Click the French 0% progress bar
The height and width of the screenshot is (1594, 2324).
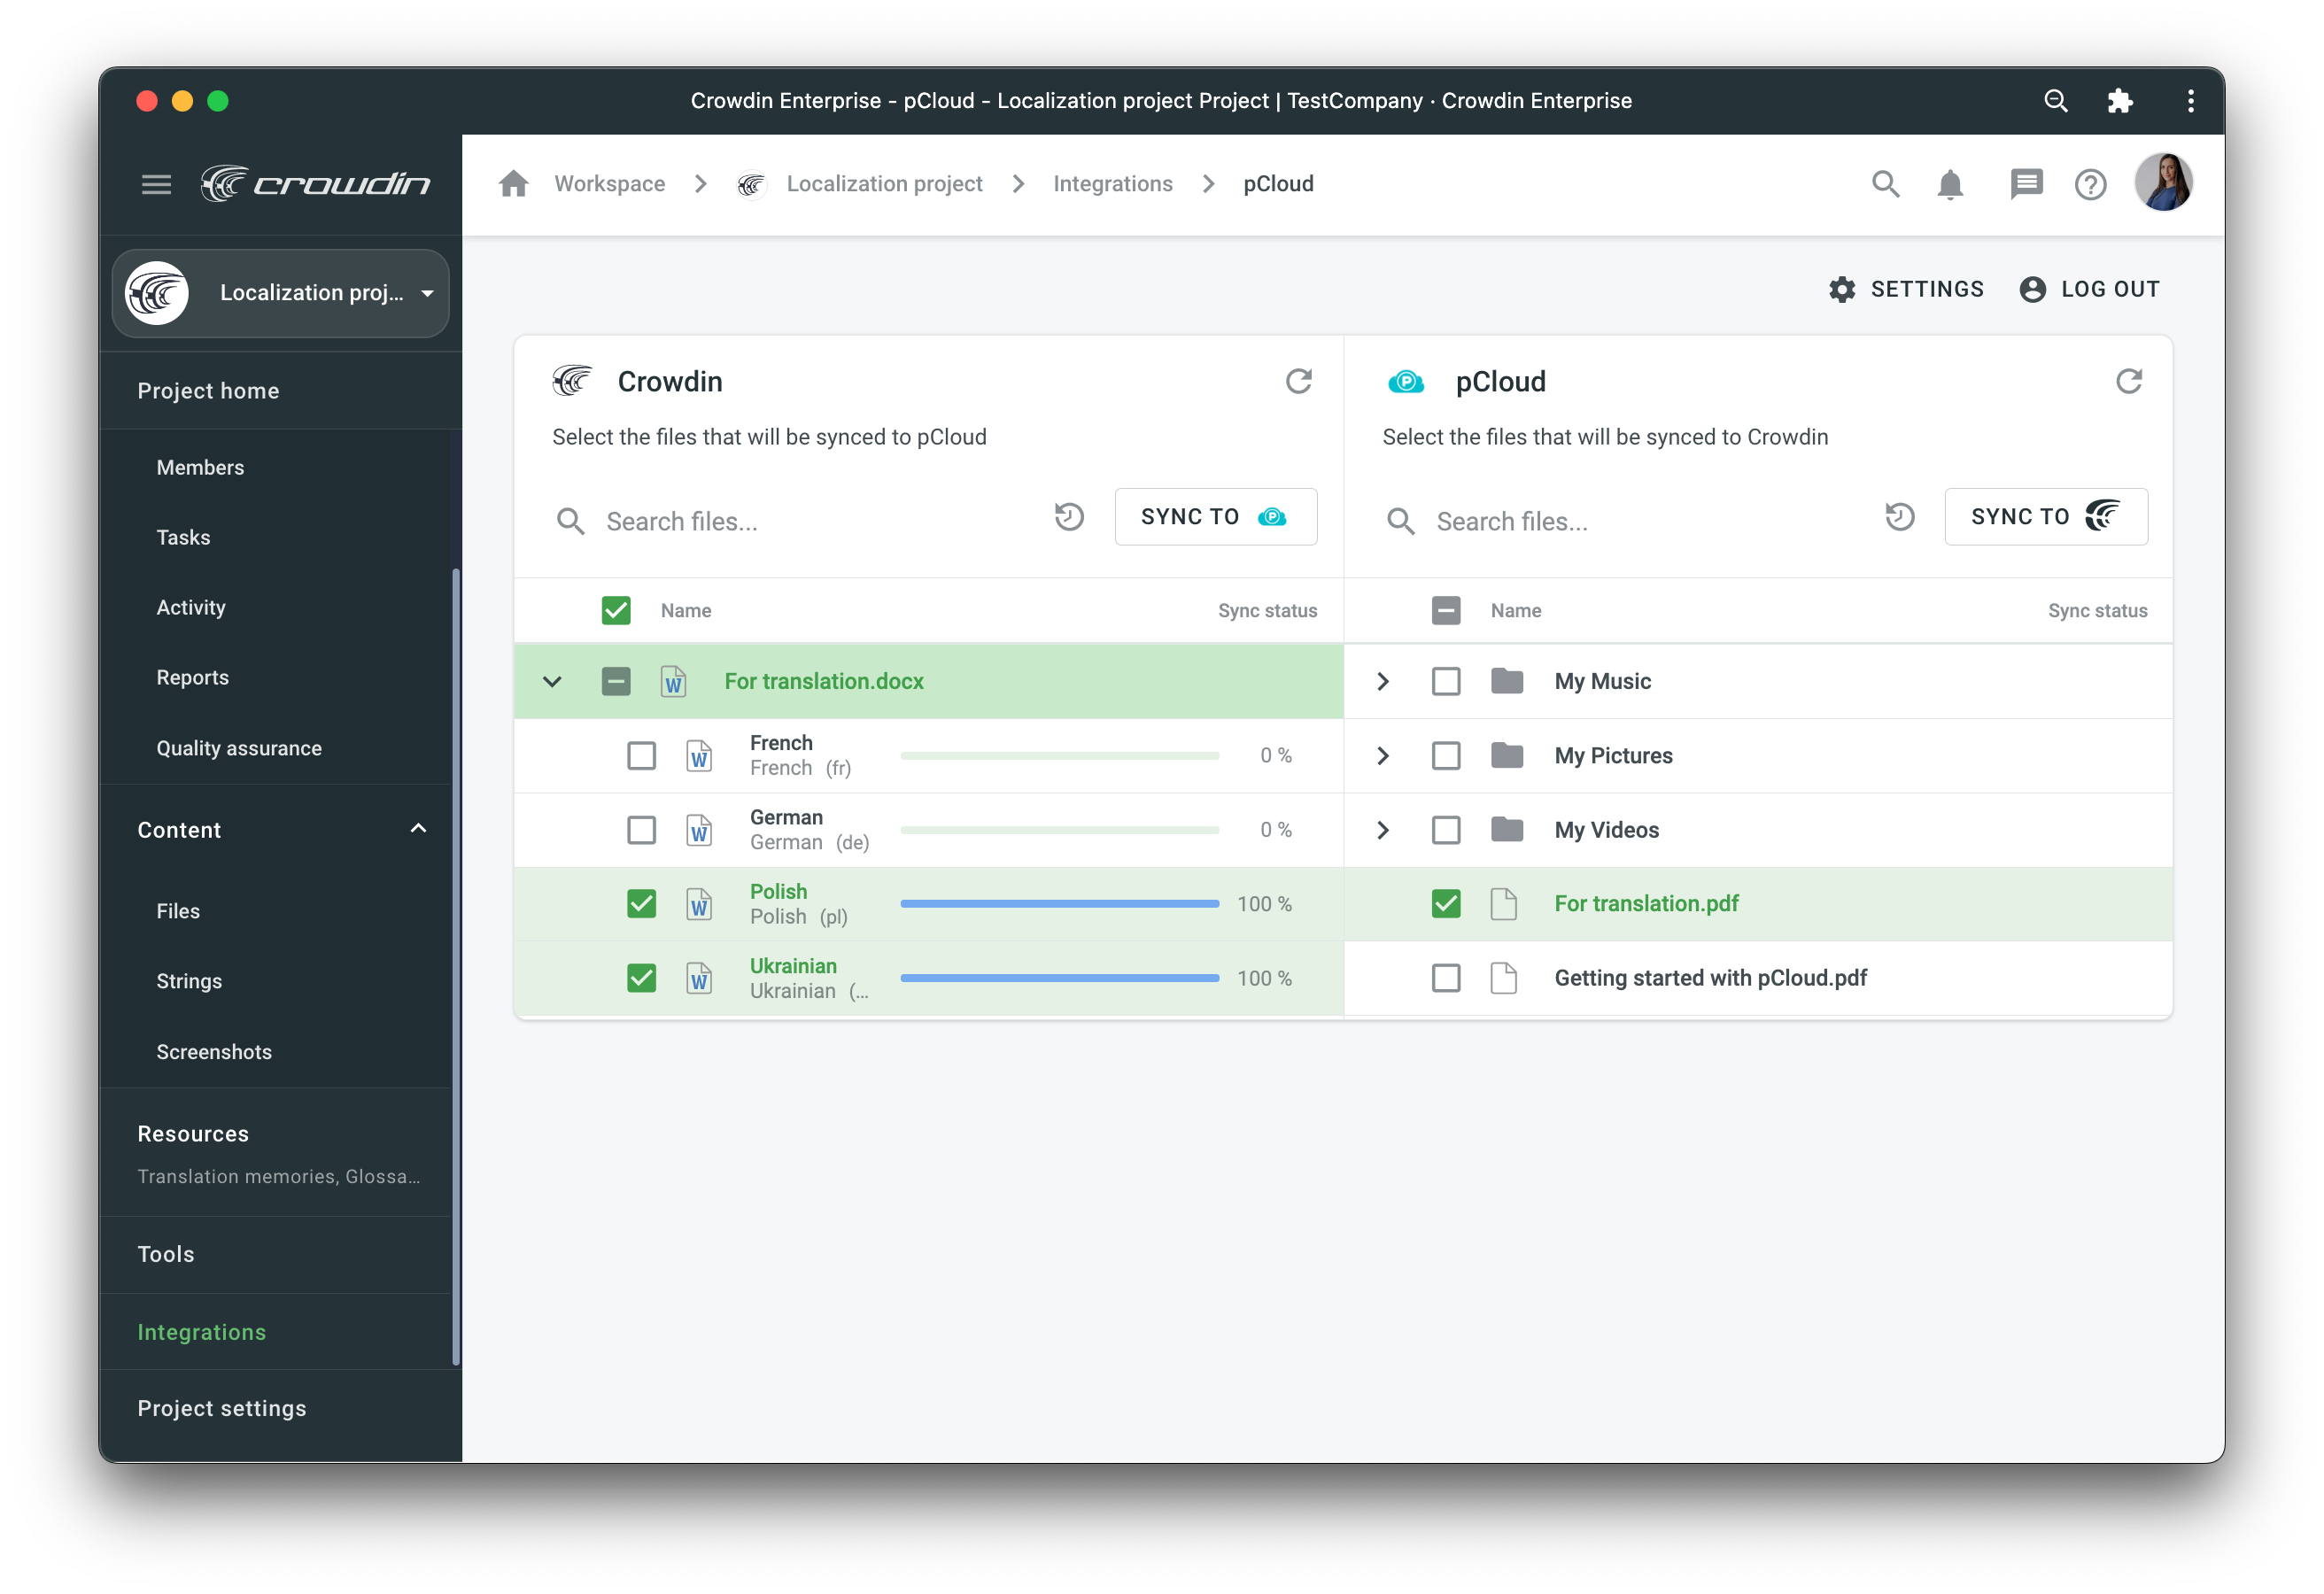pyautogui.click(x=1059, y=756)
